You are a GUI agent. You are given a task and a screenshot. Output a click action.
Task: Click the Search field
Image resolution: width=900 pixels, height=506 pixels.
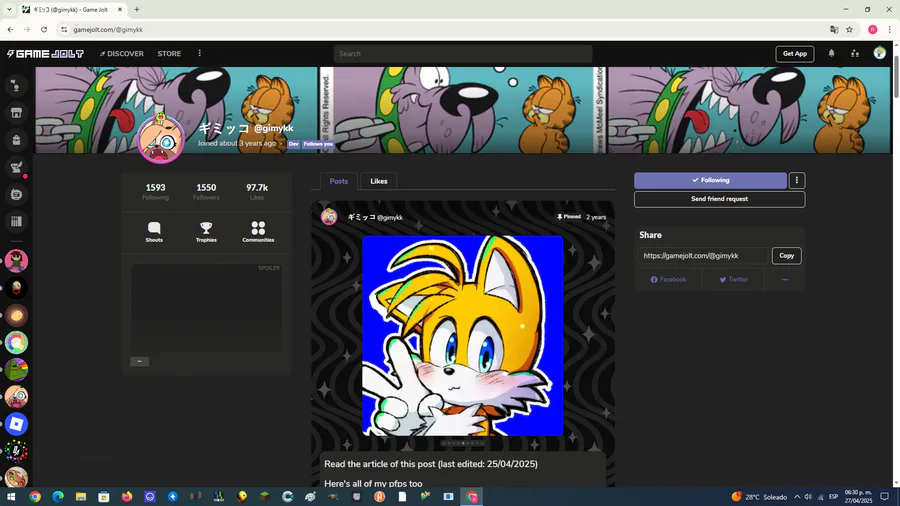463,54
